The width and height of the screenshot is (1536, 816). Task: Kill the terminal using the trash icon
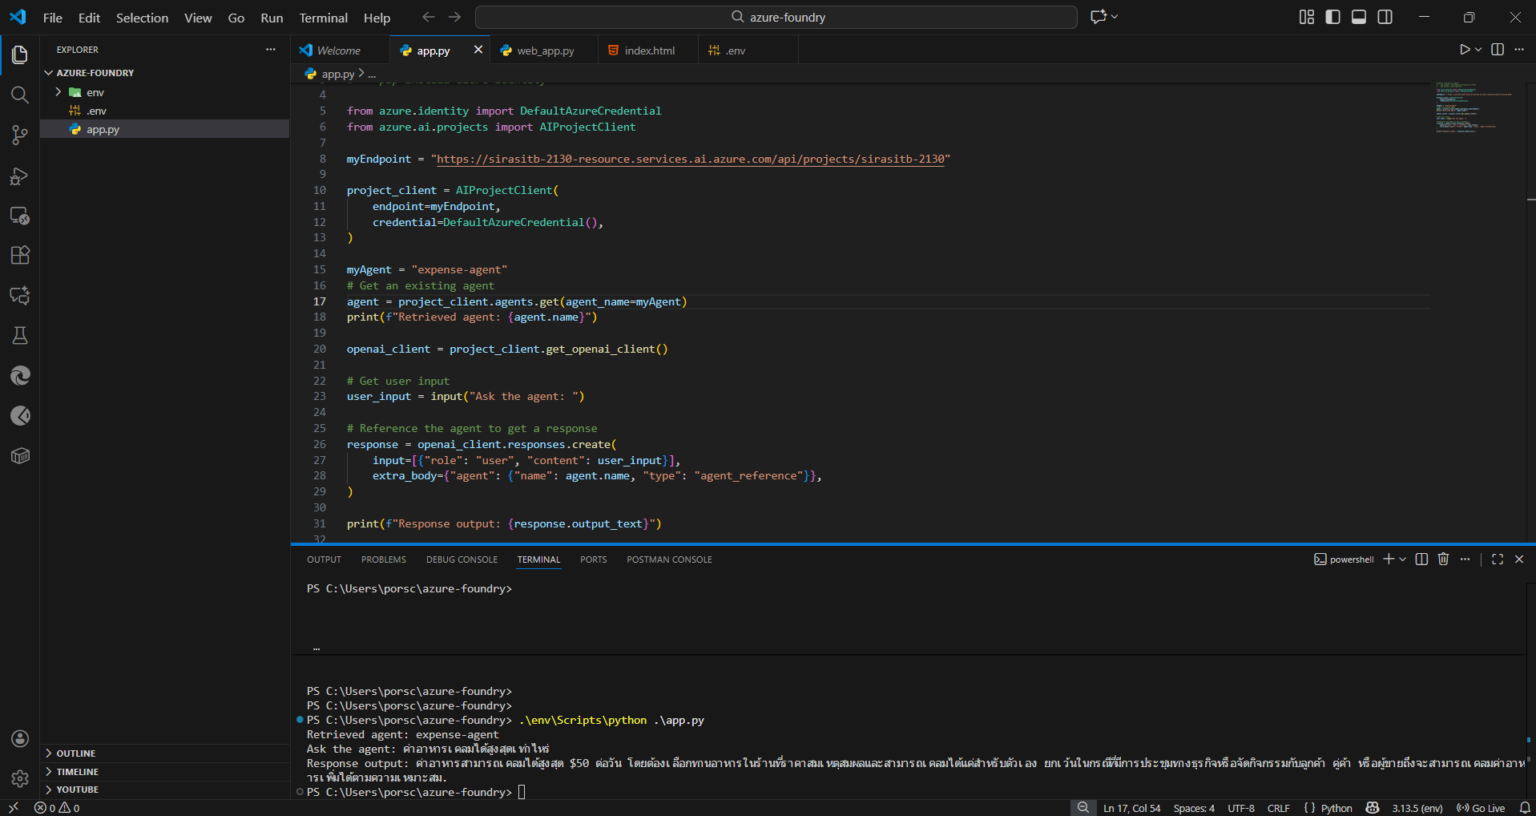point(1443,559)
